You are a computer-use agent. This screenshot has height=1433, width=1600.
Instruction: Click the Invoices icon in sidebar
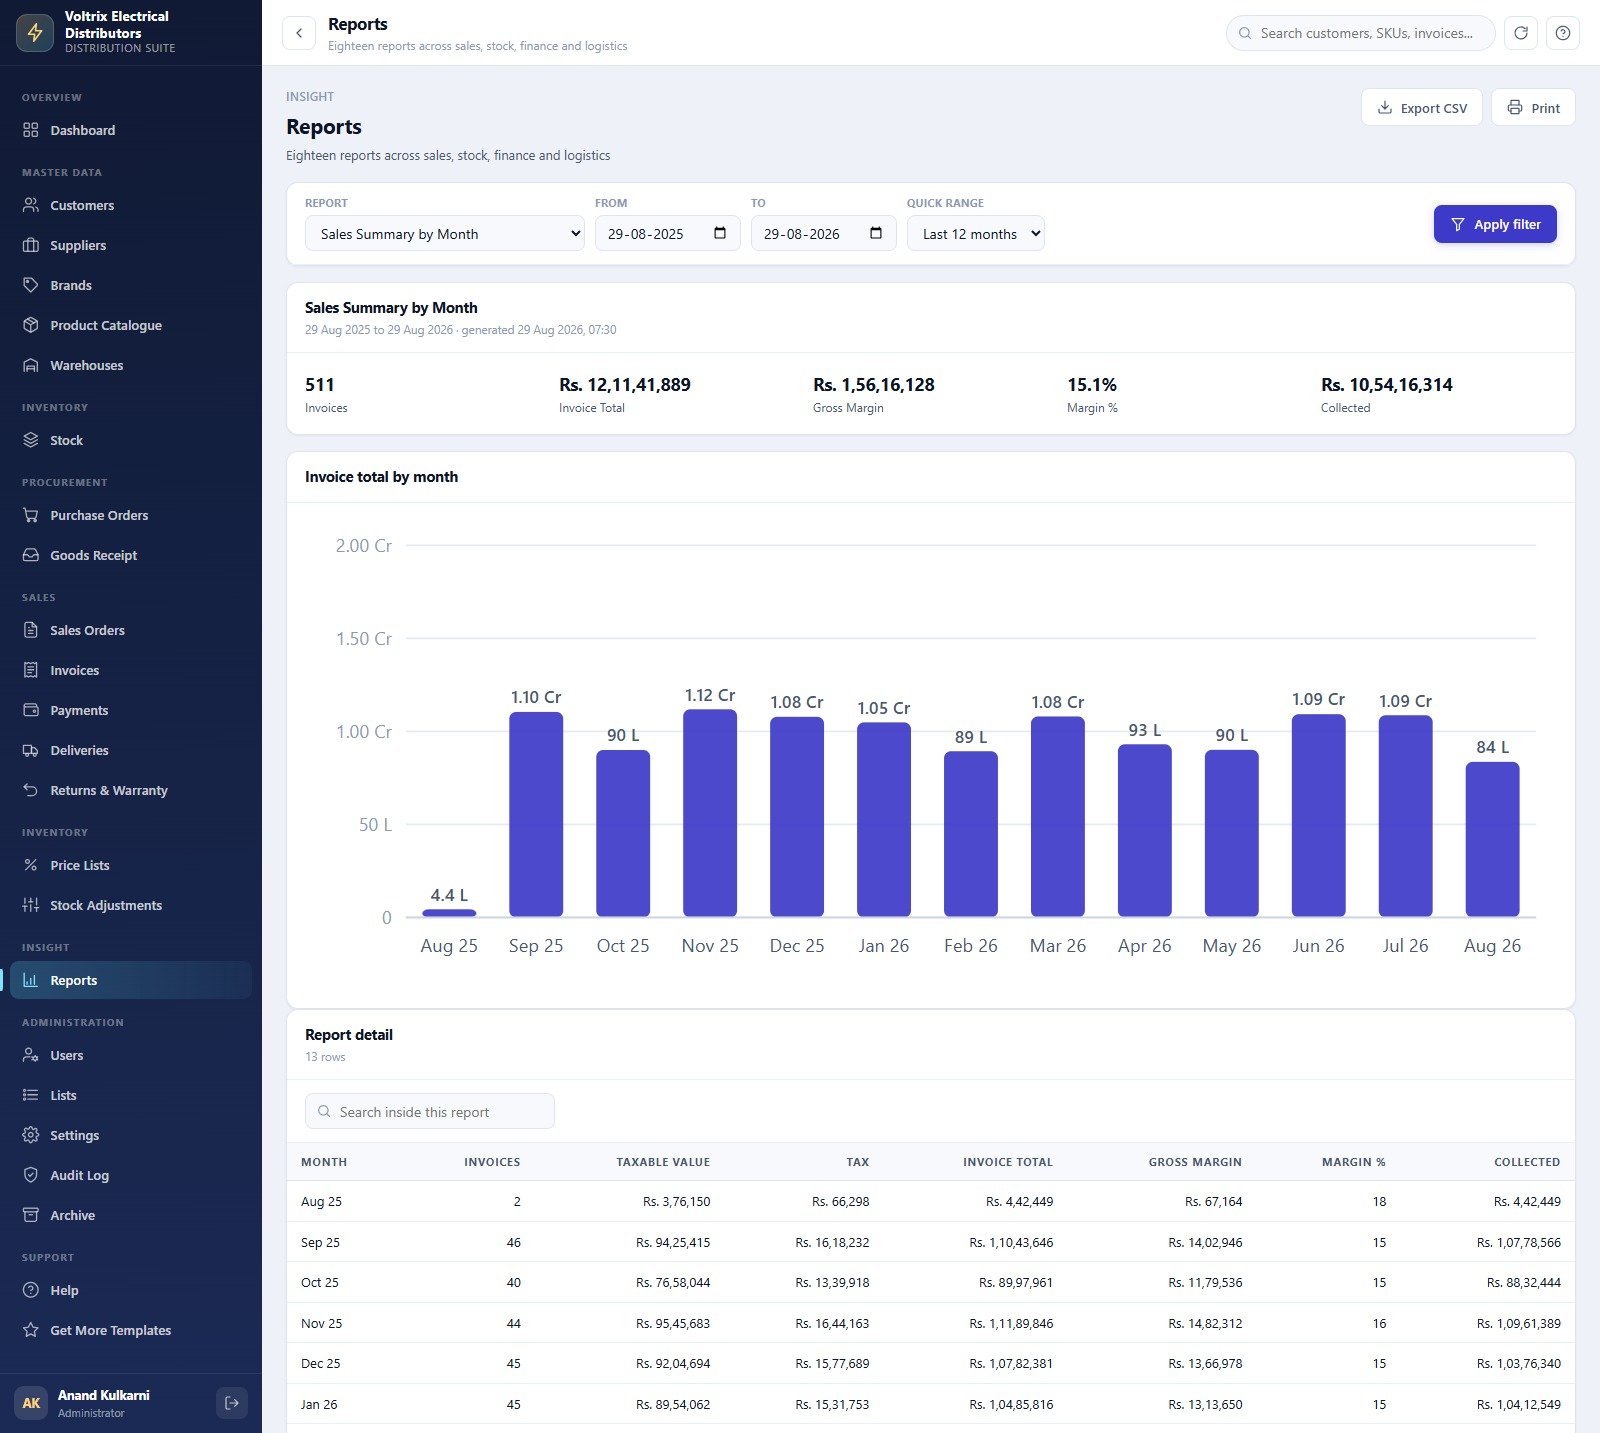click(x=31, y=670)
